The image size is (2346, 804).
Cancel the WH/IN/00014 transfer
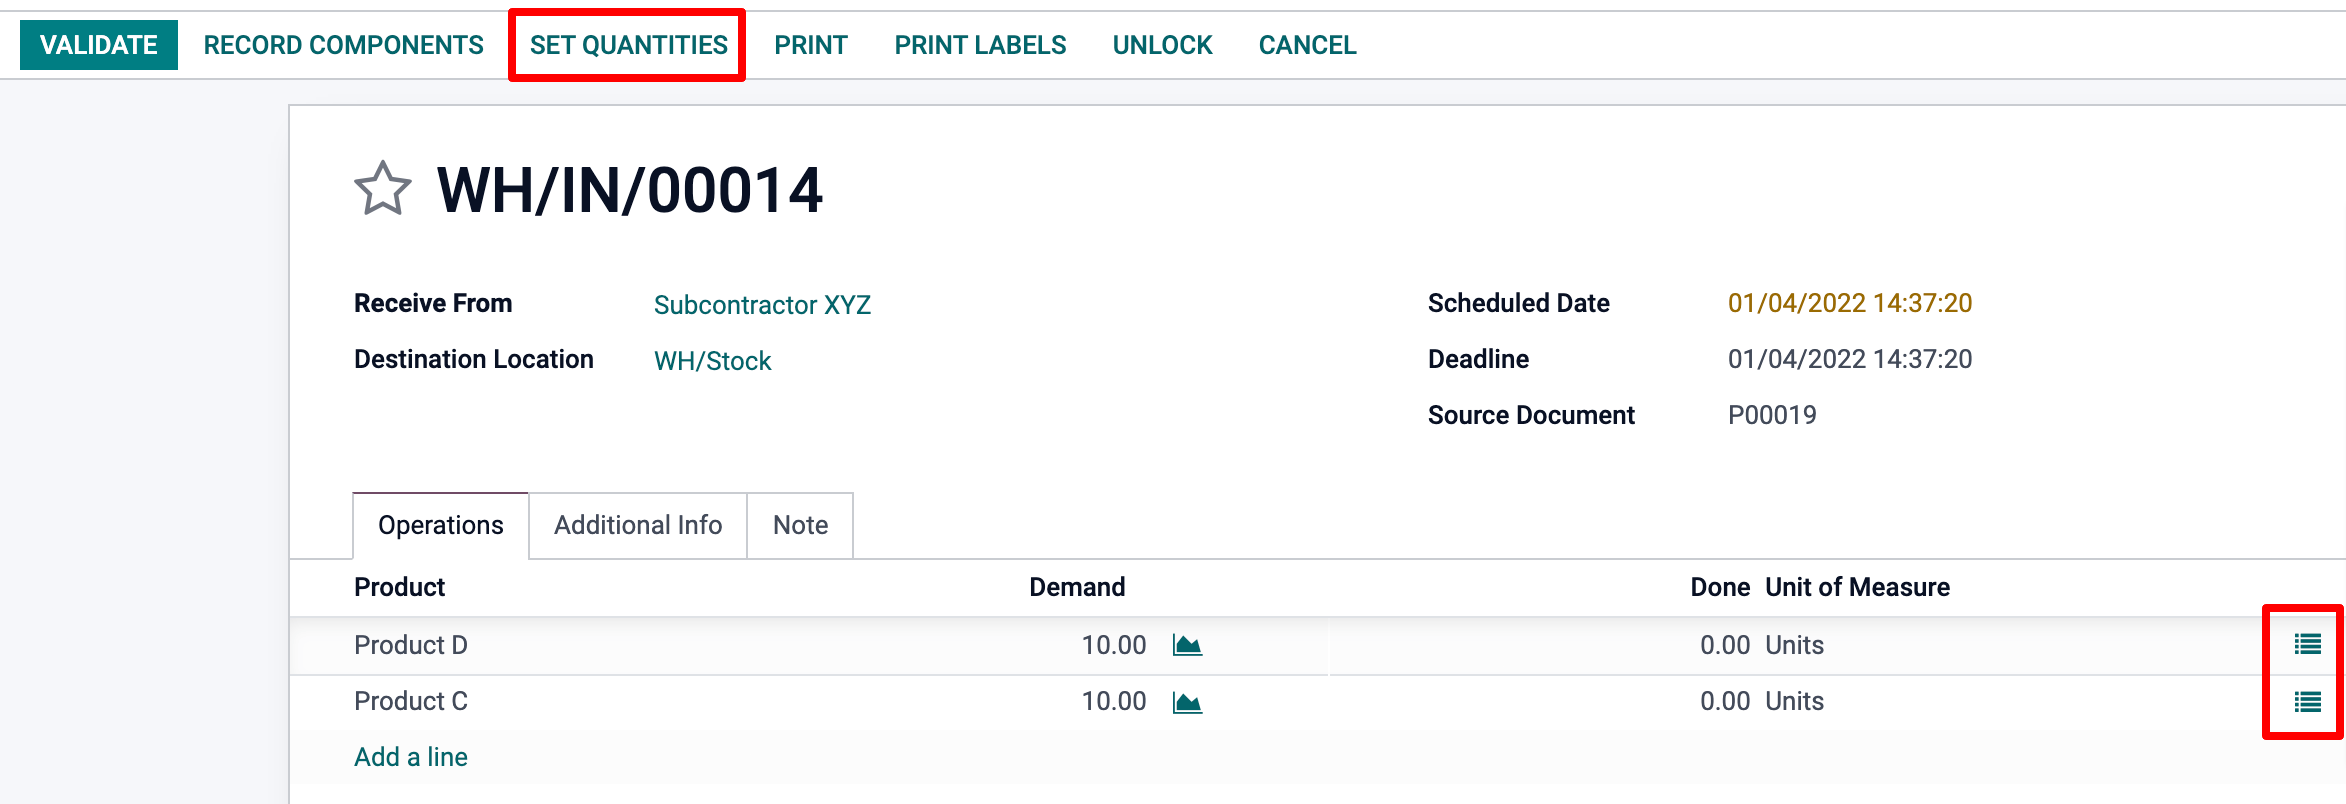(x=1307, y=45)
